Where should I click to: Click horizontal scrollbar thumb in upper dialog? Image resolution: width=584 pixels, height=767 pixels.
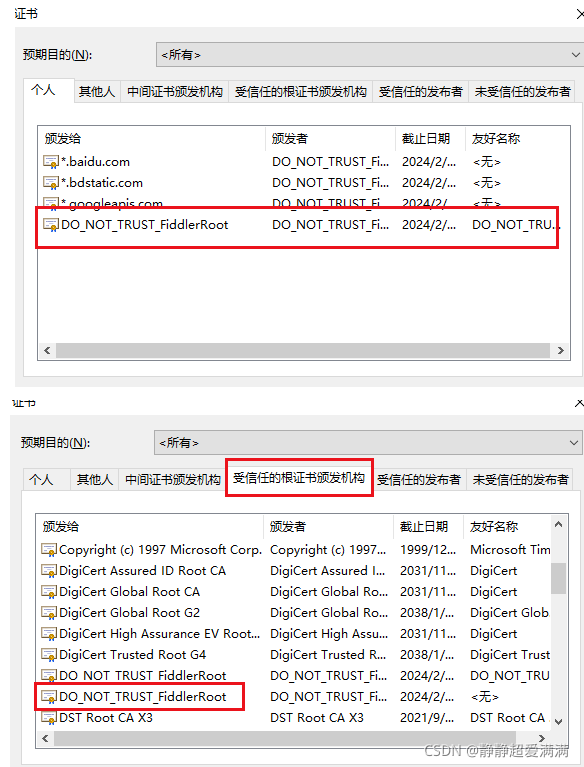[303, 350]
